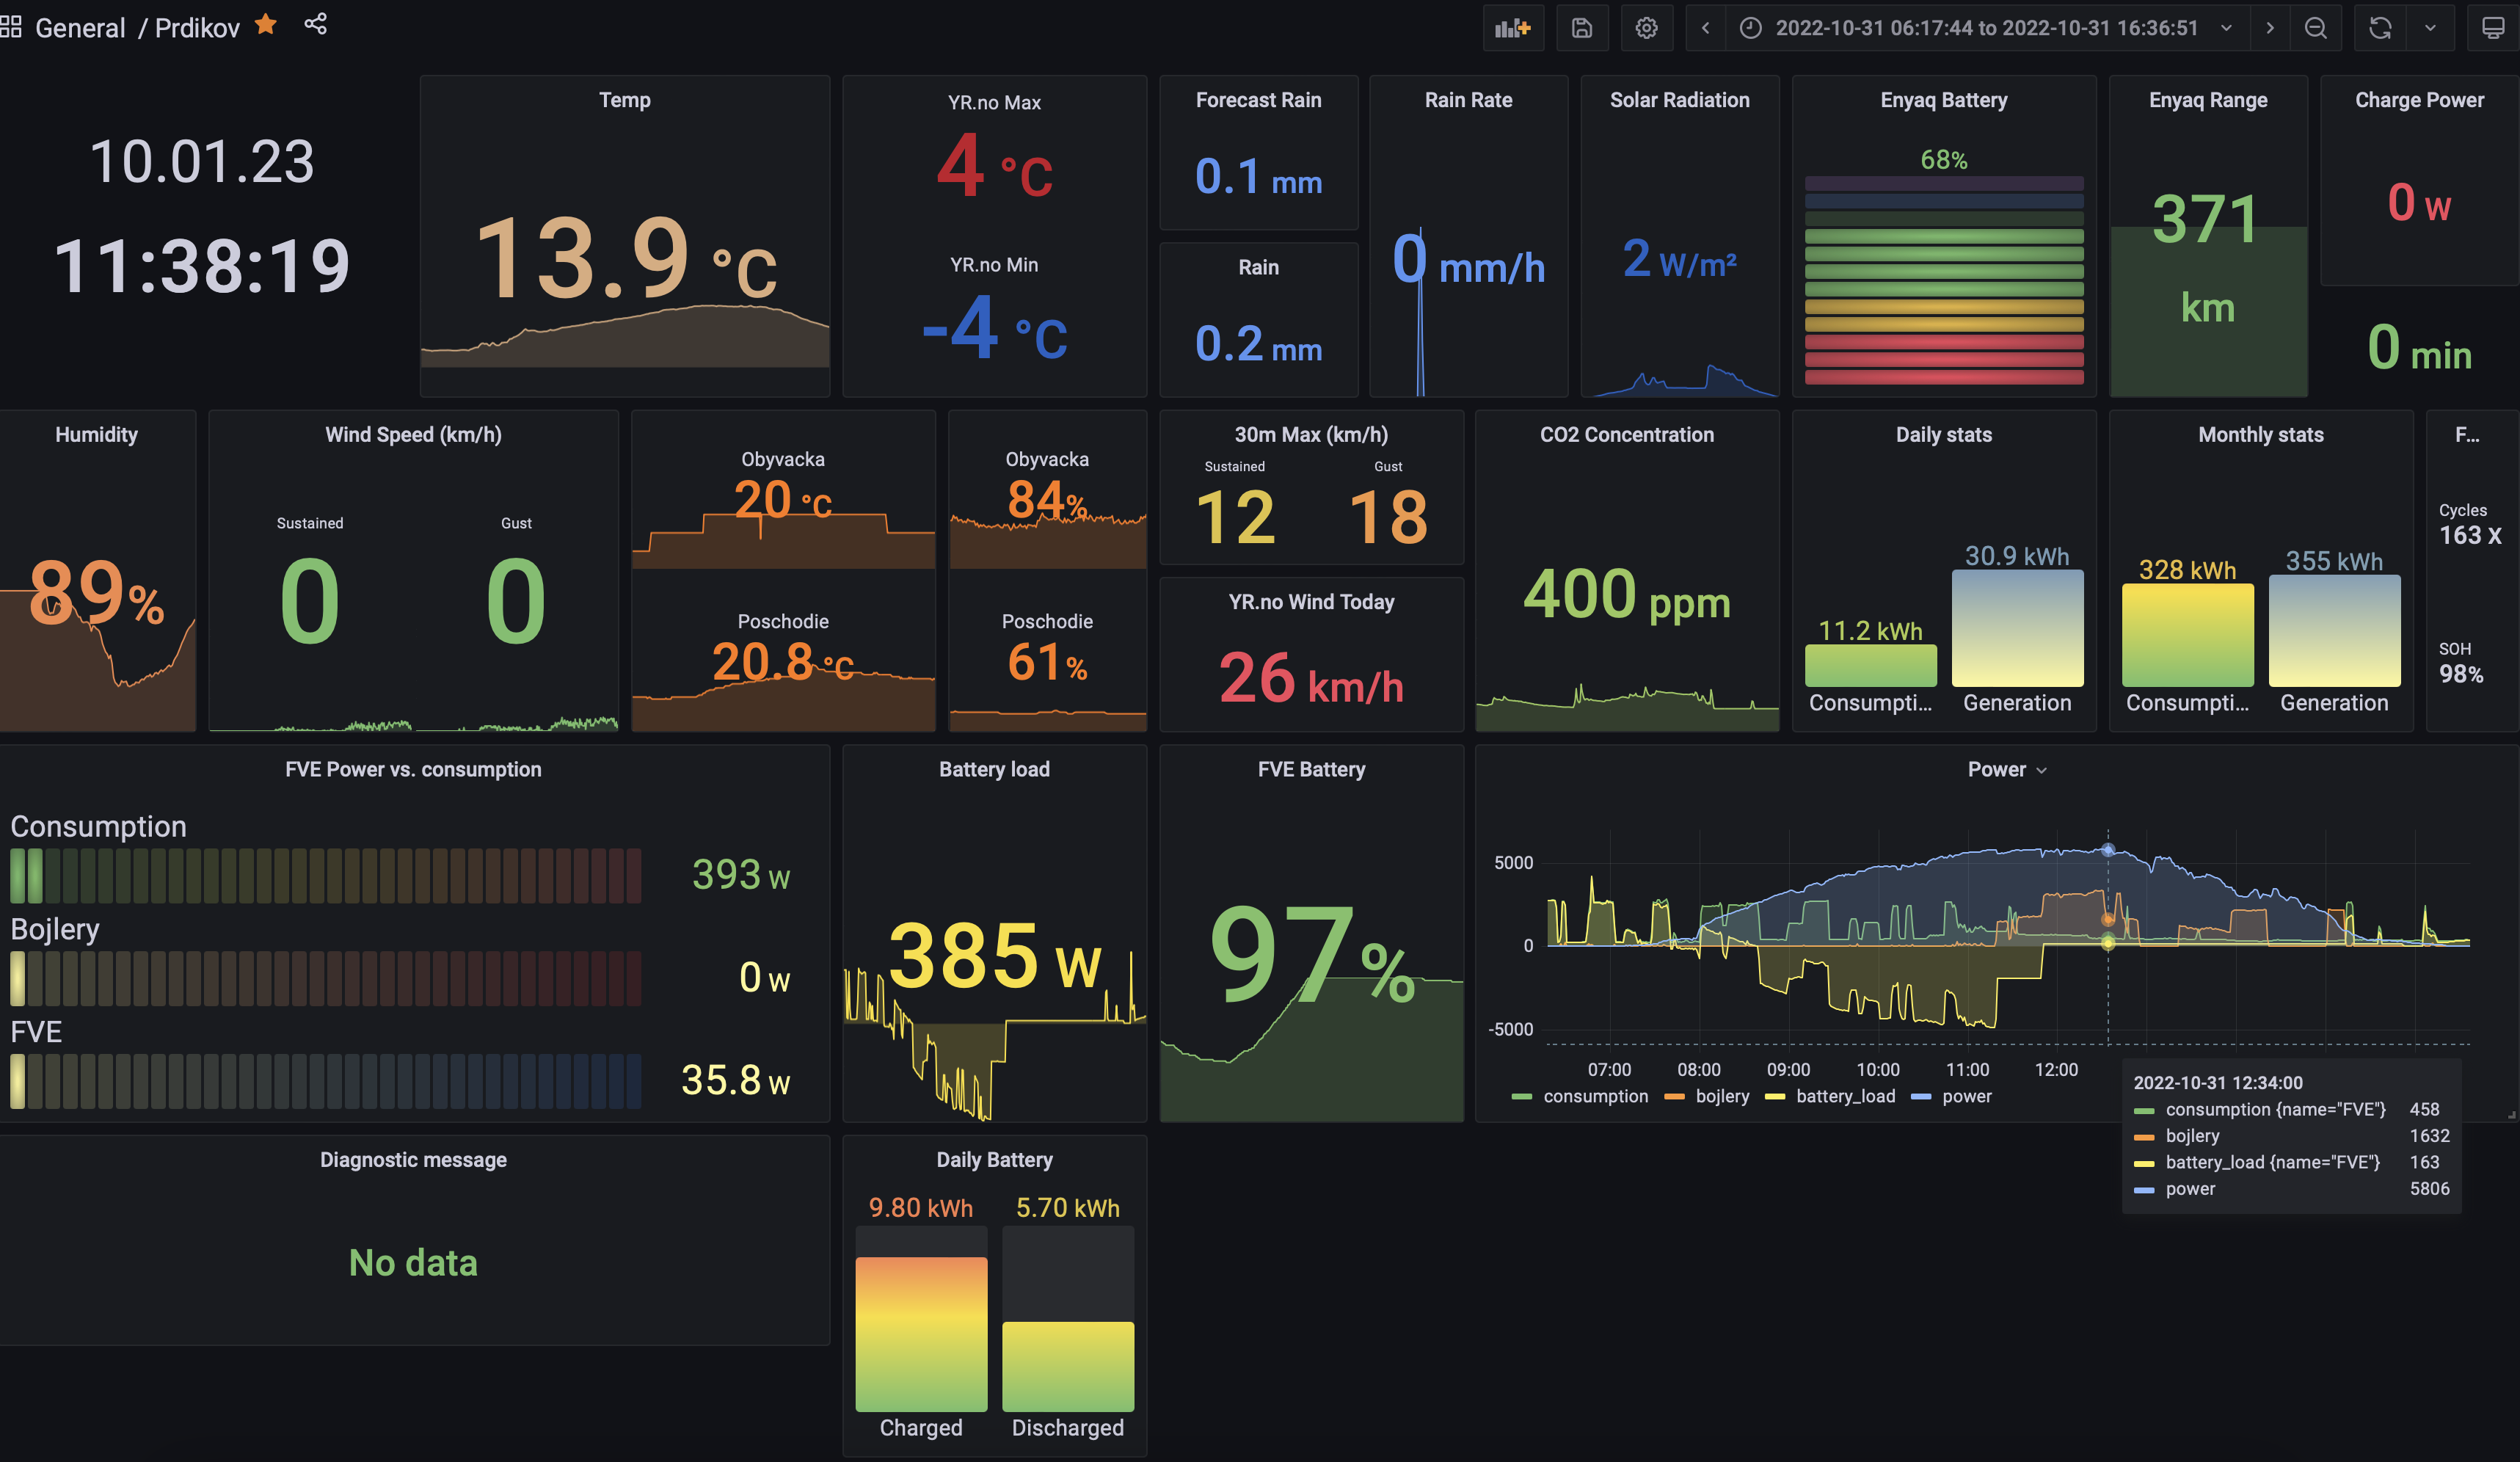Open the Wind Speed (km/h) panel title

(413, 434)
